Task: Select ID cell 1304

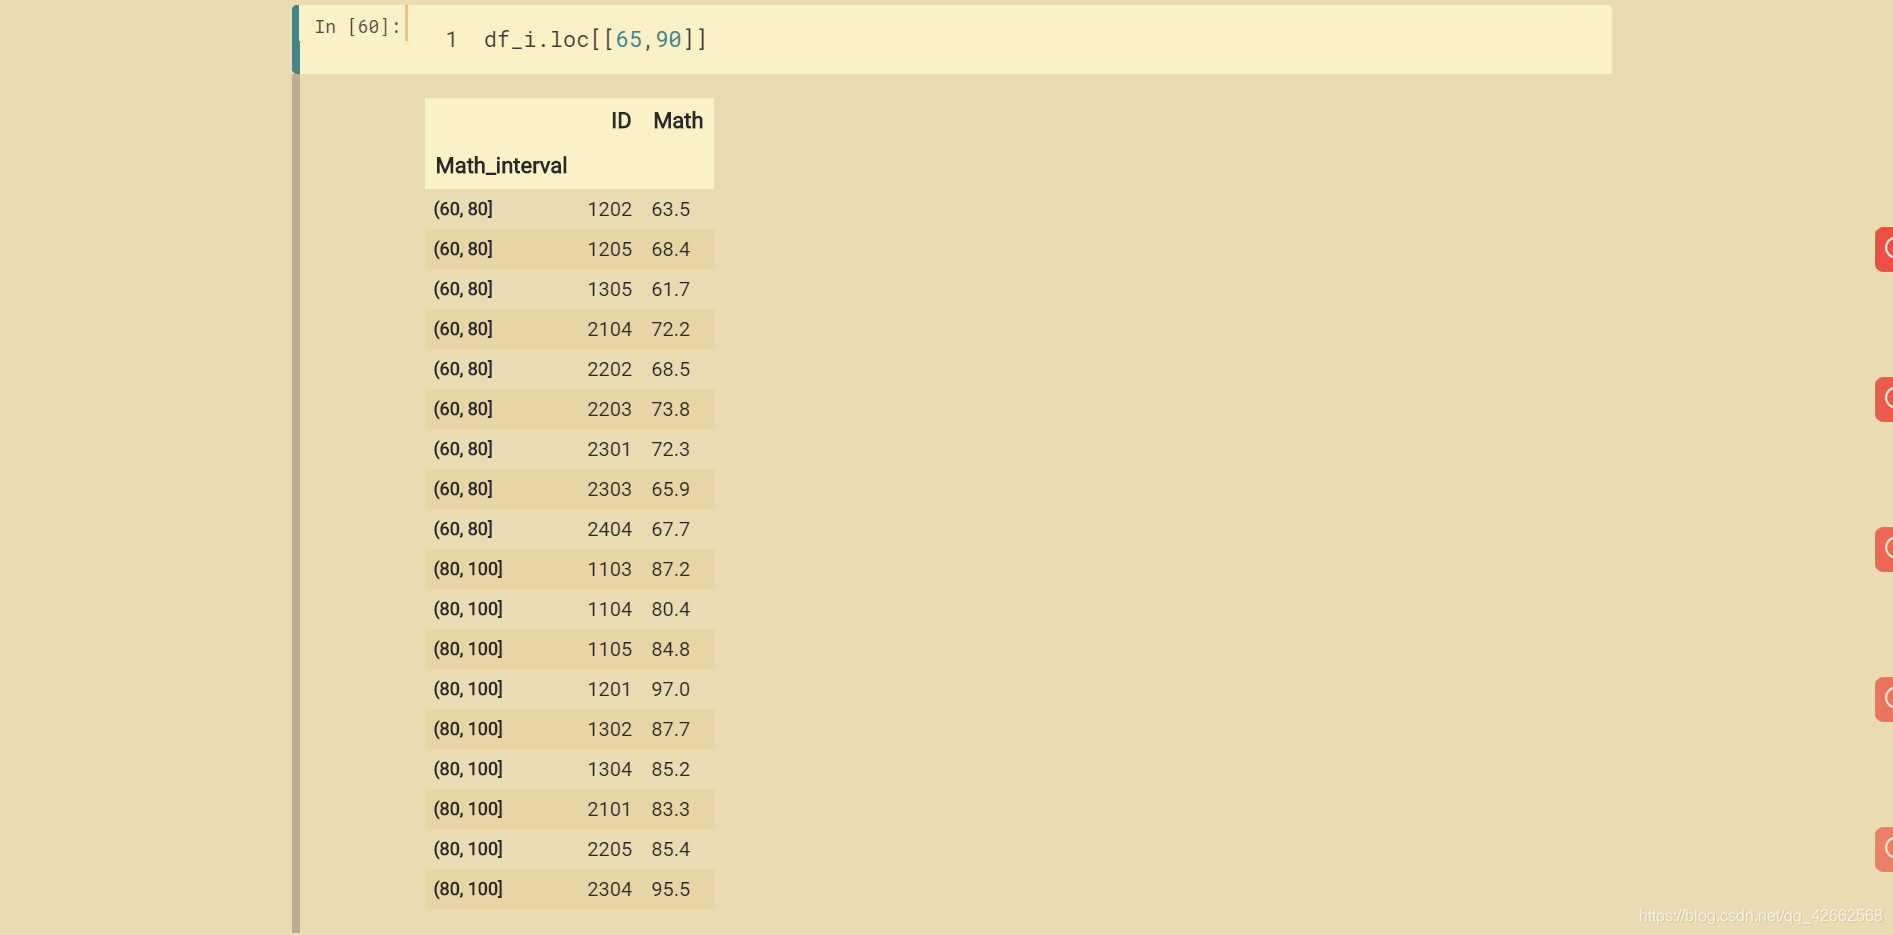Action: (609, 769)
